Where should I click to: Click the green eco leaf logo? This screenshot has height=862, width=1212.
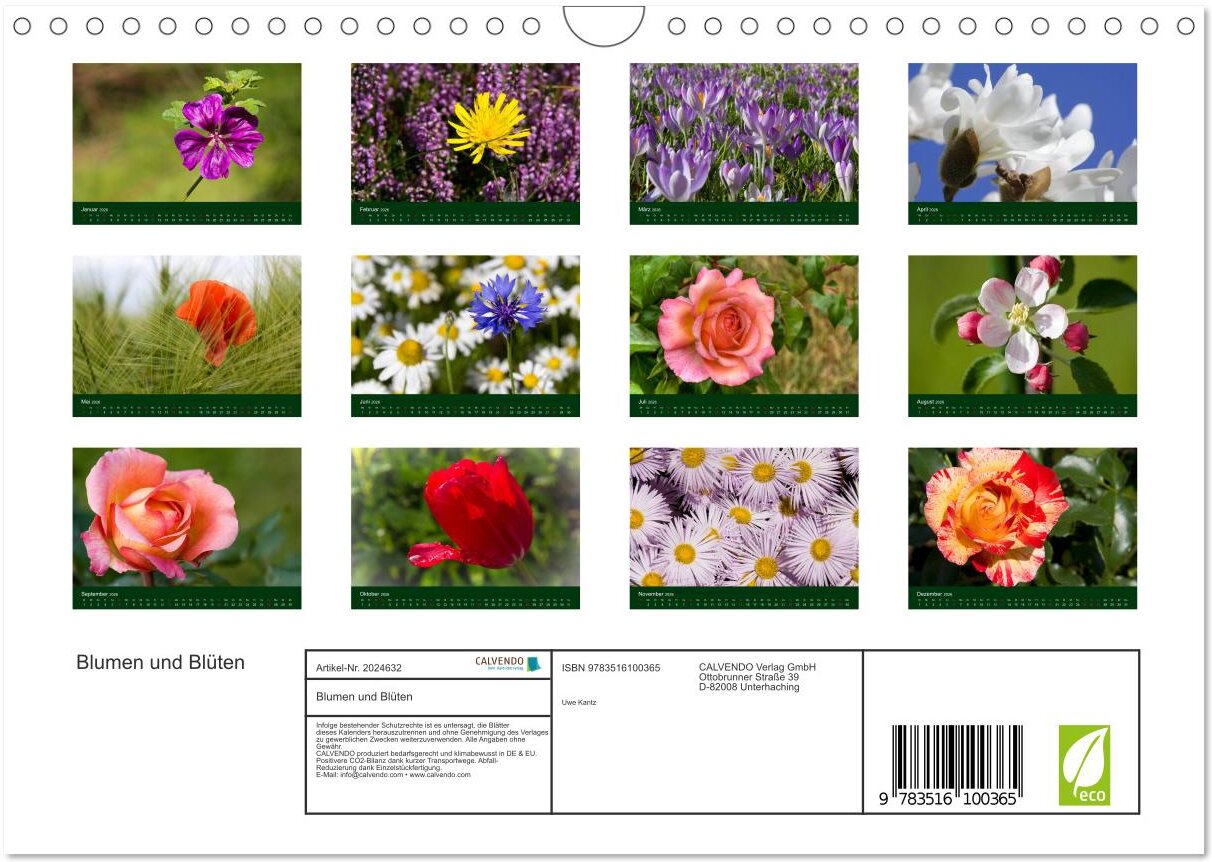point(1084,765)
